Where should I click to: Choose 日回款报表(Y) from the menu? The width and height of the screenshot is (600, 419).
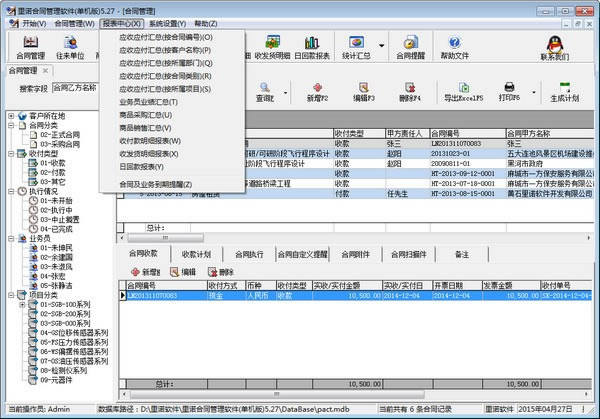[148, 167]
